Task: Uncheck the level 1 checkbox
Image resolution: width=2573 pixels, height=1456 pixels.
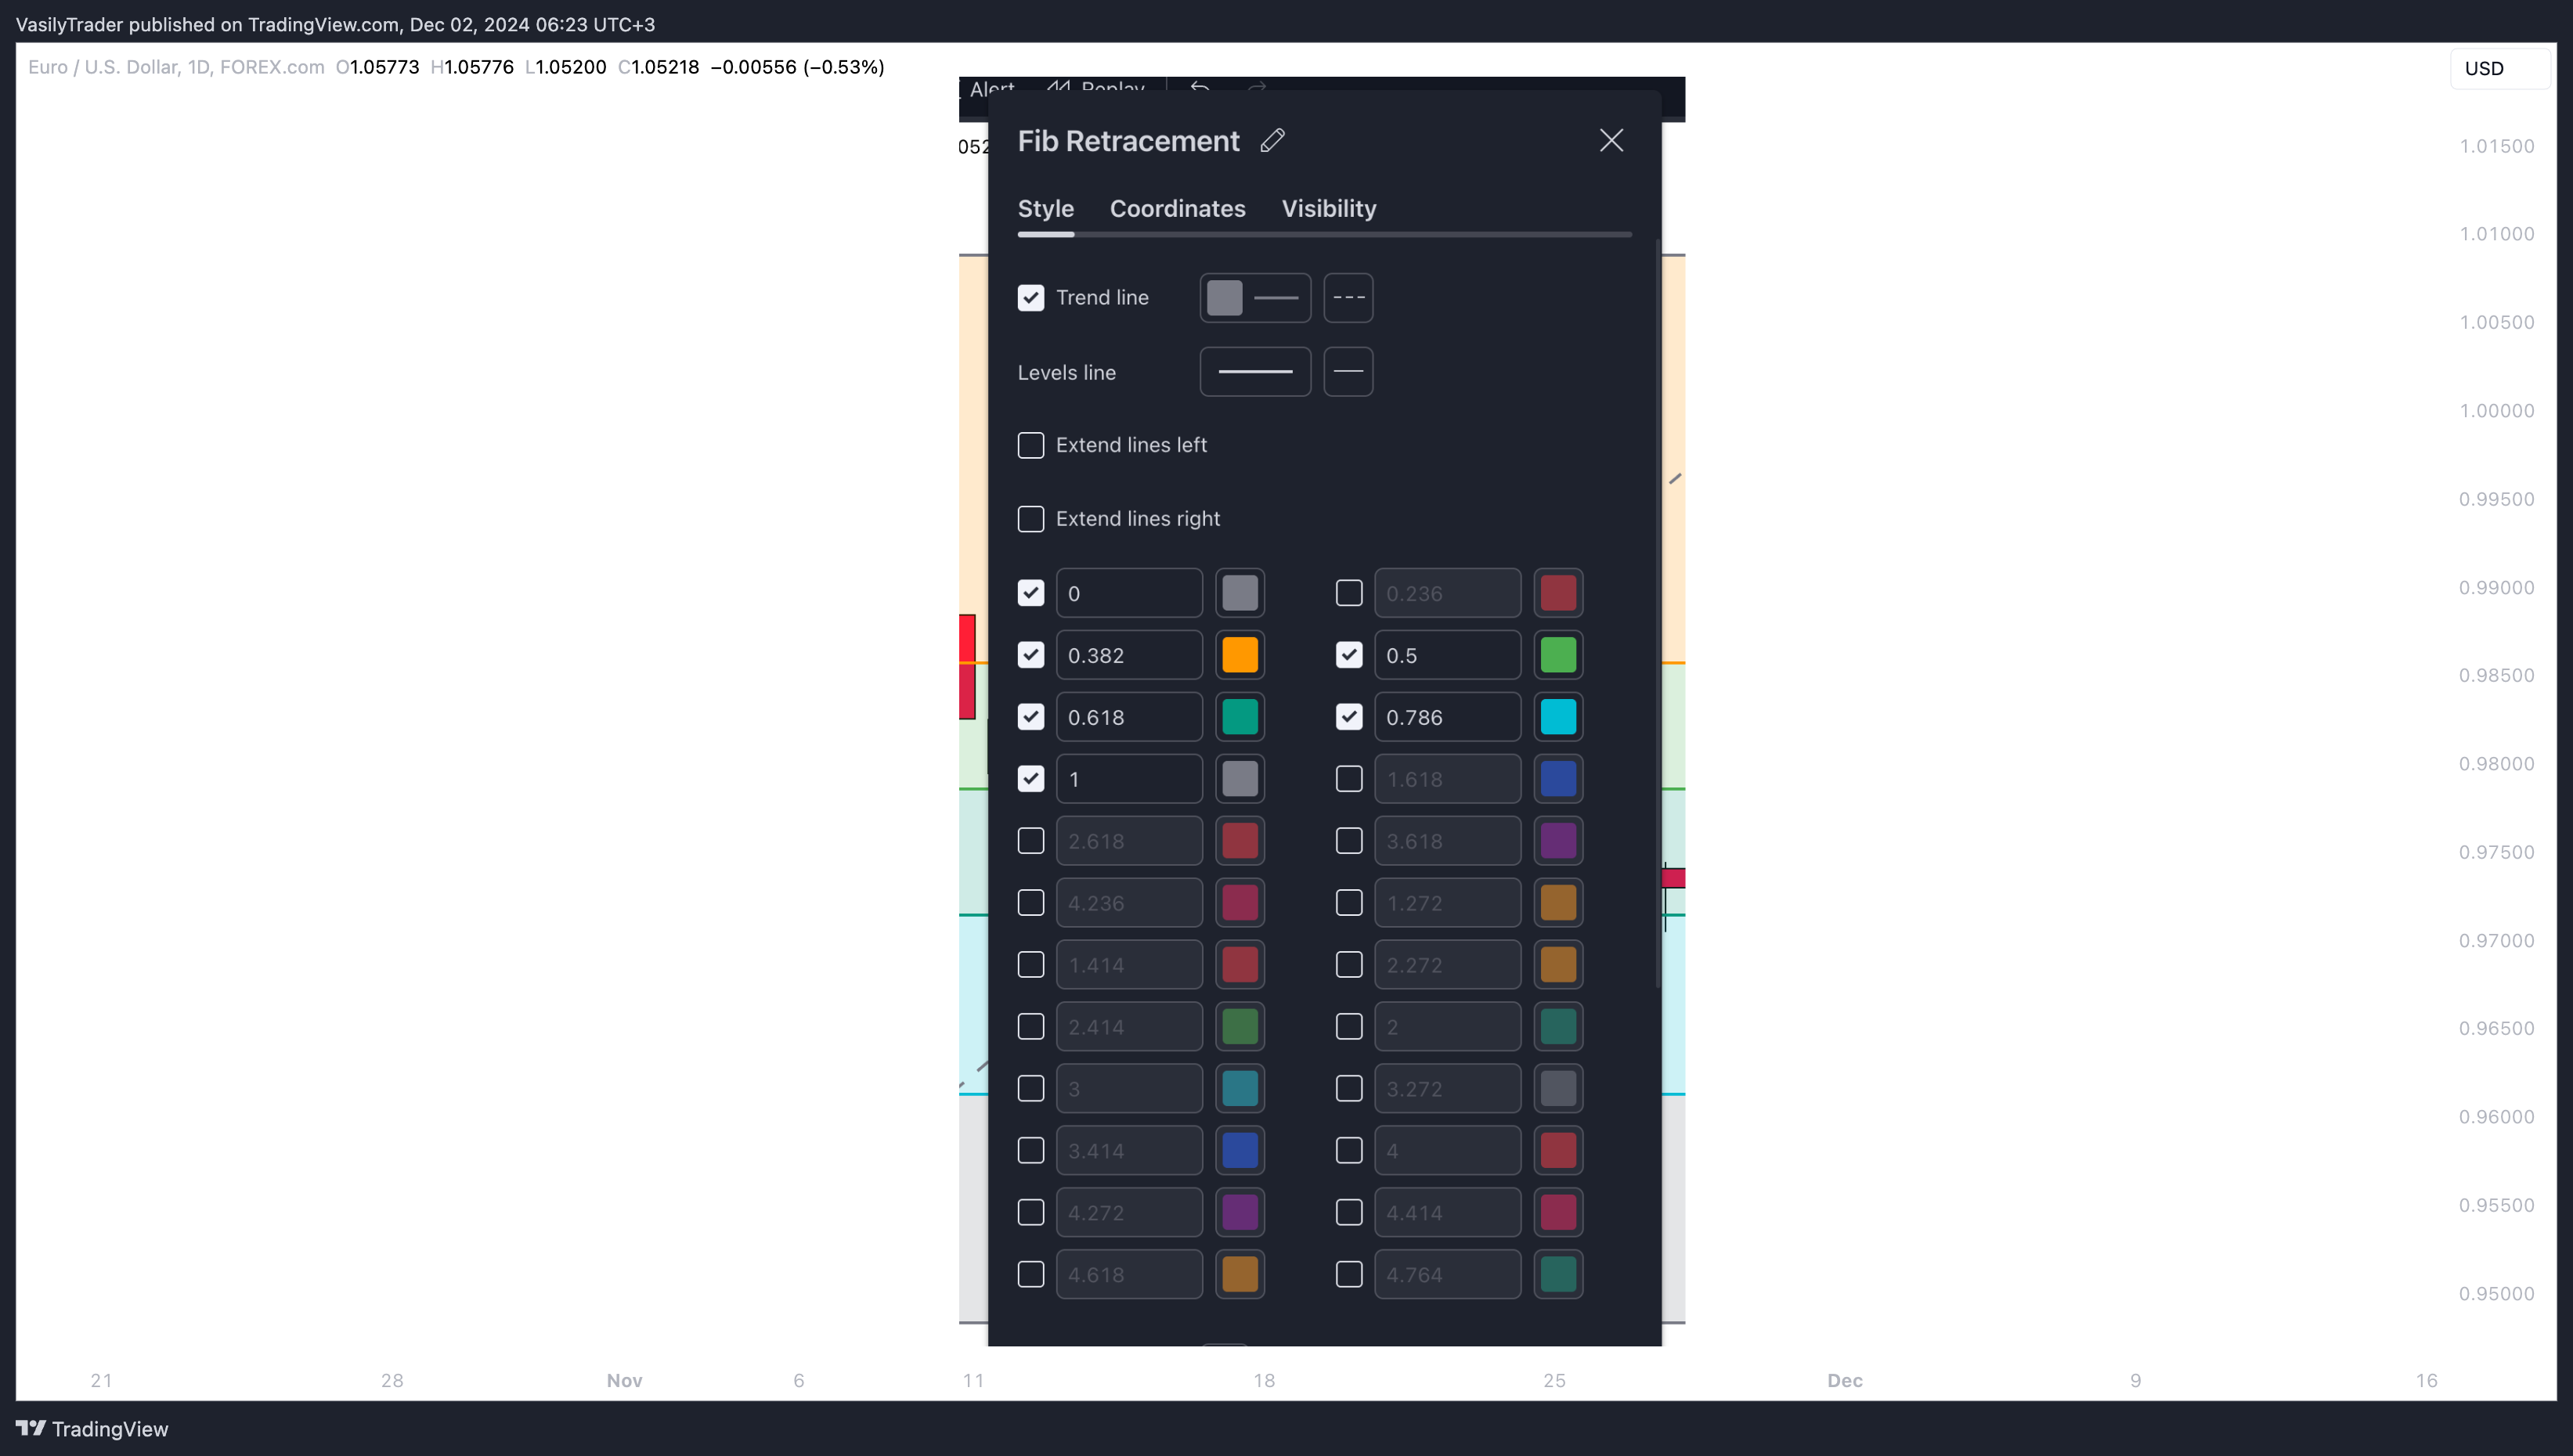Action: tap(1030, 779)
